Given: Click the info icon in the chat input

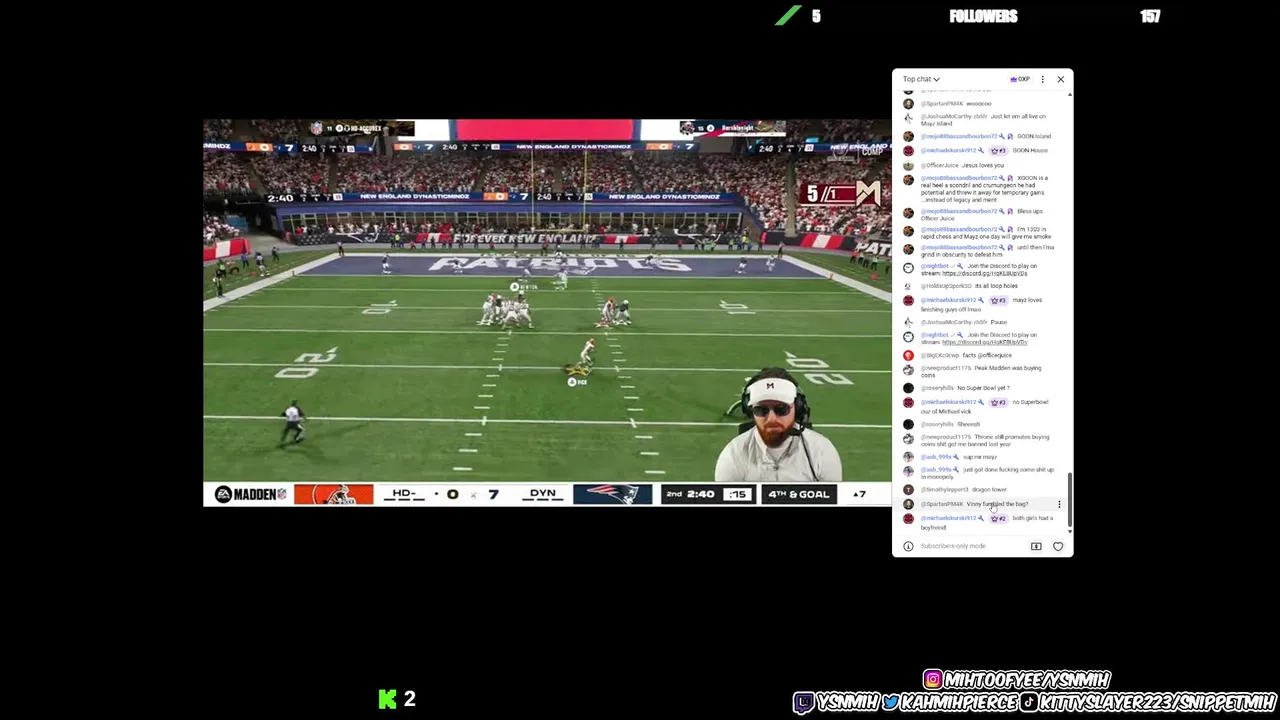Looking at the screenshot, I should point(908,546).
